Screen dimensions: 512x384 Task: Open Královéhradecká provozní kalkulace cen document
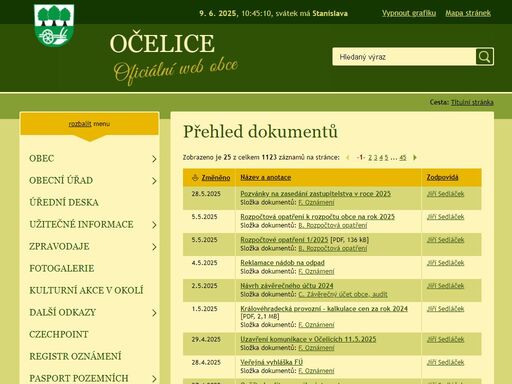point(324,309)
